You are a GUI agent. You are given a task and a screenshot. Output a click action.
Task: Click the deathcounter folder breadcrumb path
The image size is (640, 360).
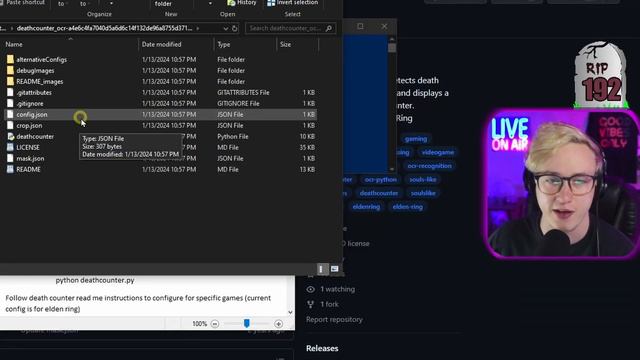coord(104,29)
